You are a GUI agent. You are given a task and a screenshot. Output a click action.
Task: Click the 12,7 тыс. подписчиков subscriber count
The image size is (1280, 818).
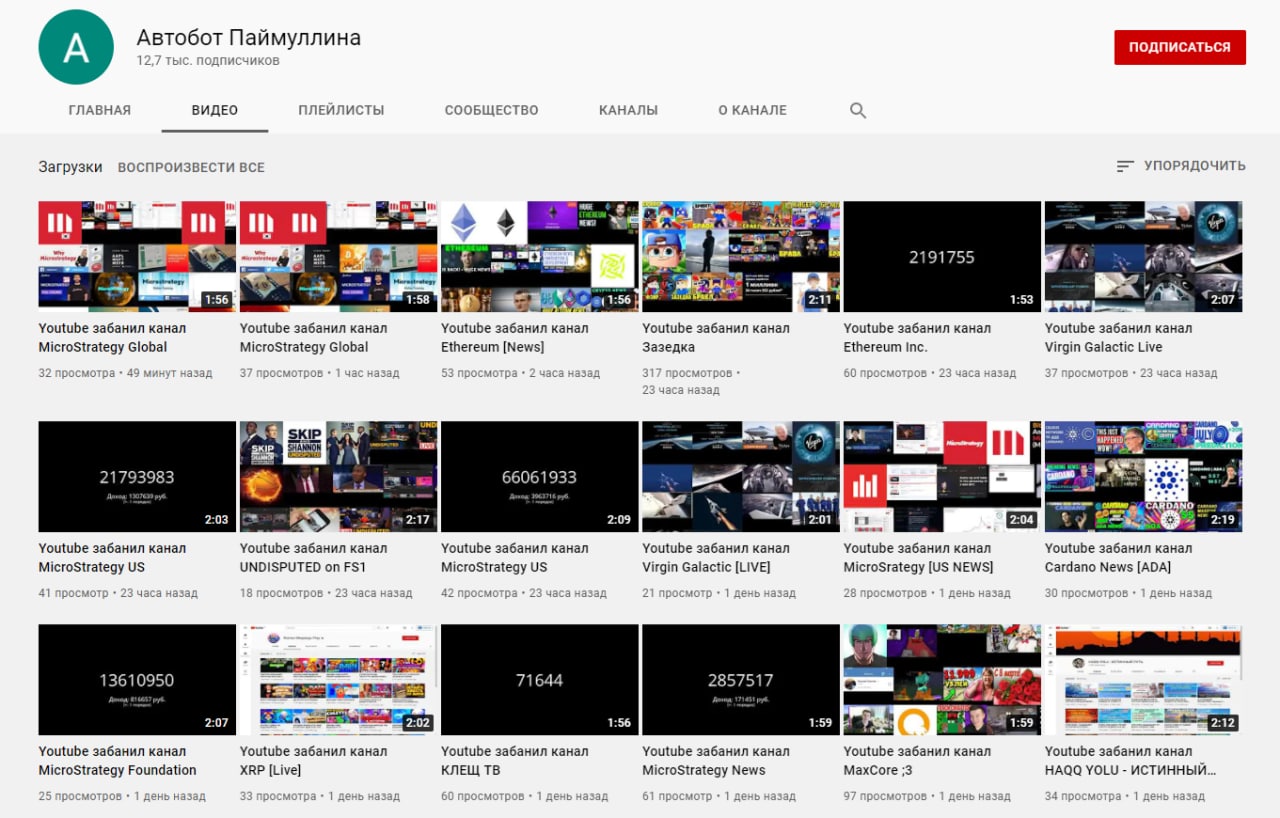pos(208,61)
